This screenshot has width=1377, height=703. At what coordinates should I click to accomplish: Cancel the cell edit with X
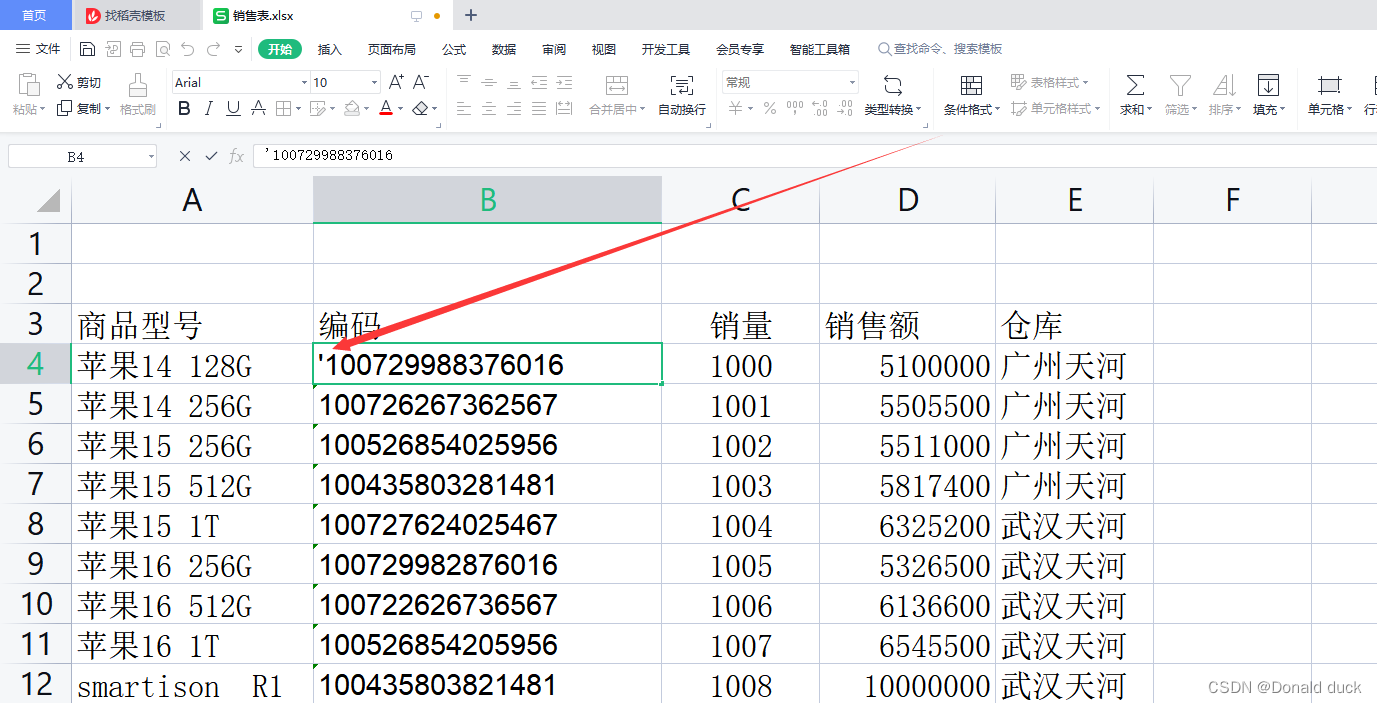[184, 156]
